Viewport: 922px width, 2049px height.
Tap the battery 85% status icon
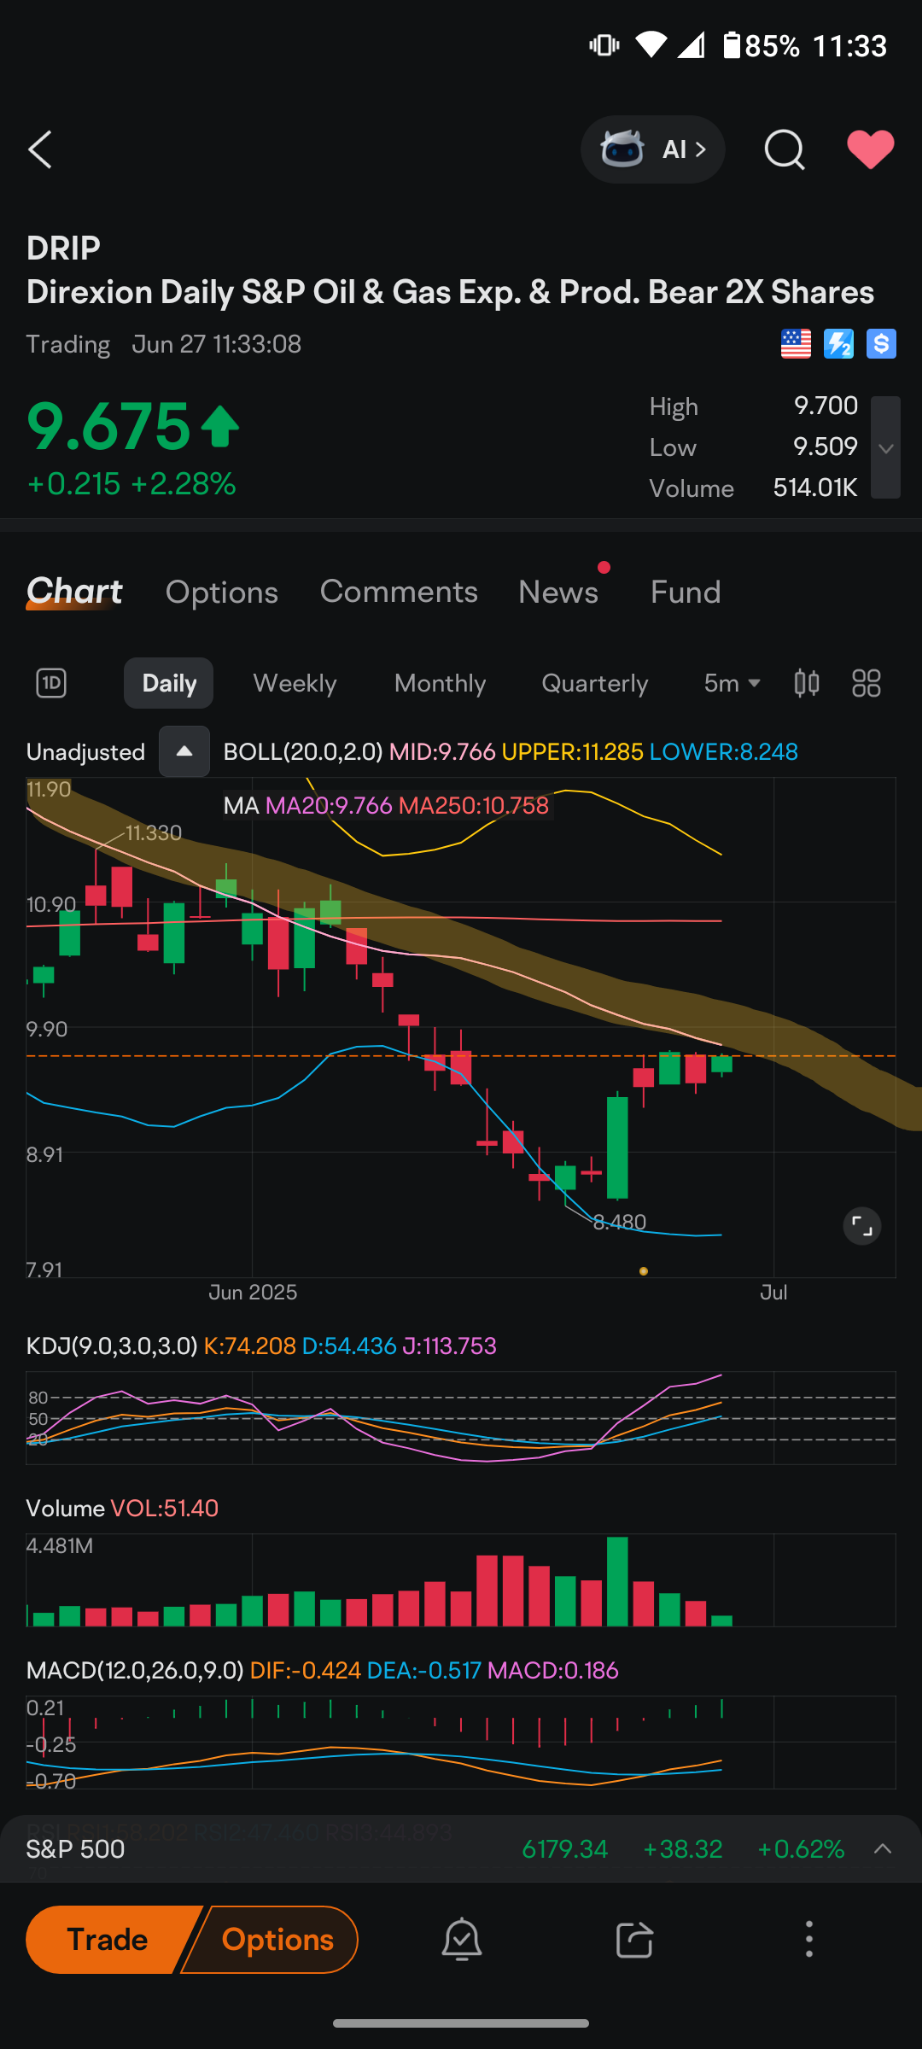(762, 46)
